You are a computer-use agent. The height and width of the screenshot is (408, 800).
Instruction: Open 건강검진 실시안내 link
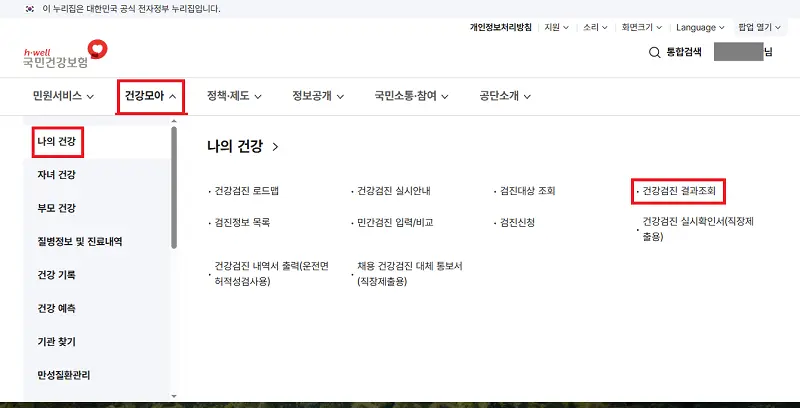pyautogui.click(x=394, y=192)
